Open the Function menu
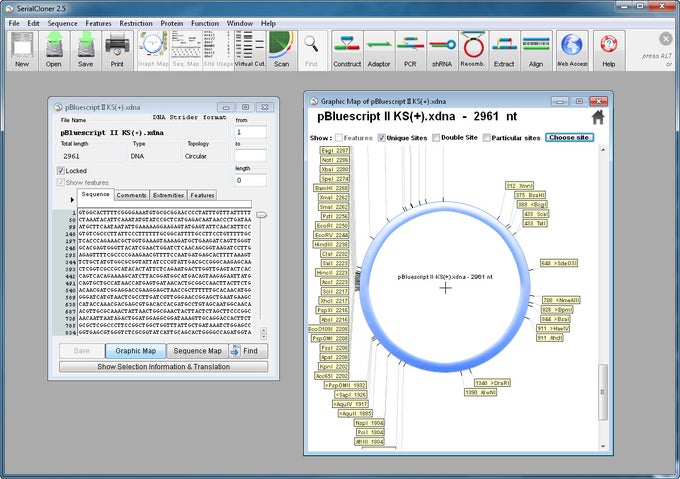The width and height of the screenshot is (680, 479). pos(205,23)
